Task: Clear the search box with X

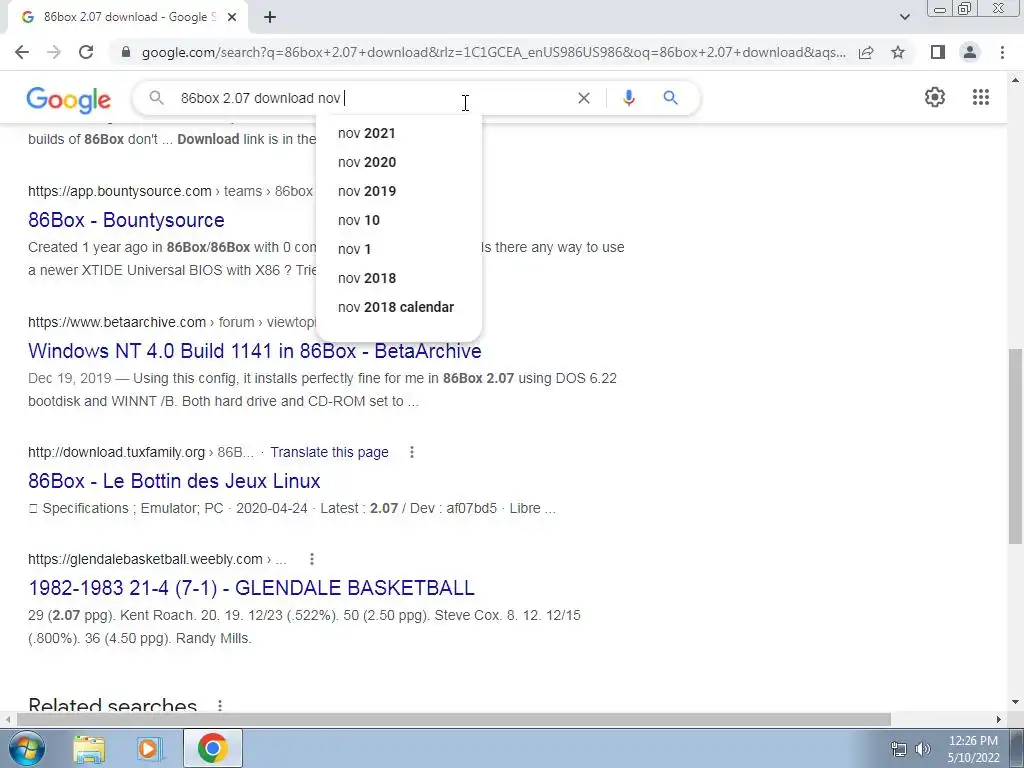Action: tap(584, 98)
